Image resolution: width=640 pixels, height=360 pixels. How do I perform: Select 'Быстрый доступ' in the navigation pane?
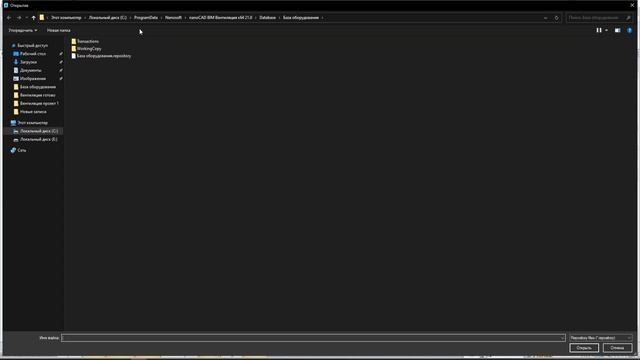[x=33, y=46]
